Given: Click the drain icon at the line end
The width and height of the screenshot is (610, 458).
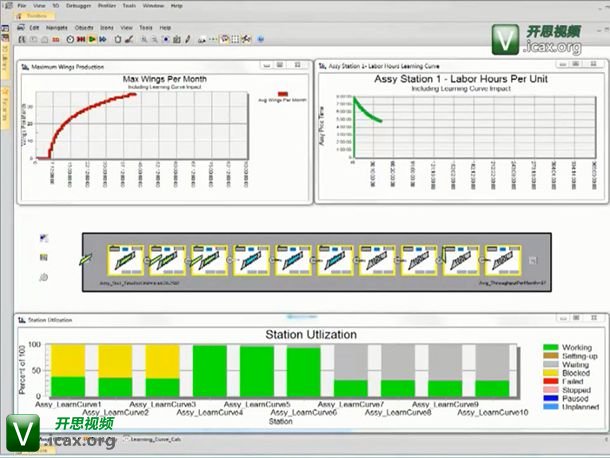Looking at the screenshot, I should point(533,260).
